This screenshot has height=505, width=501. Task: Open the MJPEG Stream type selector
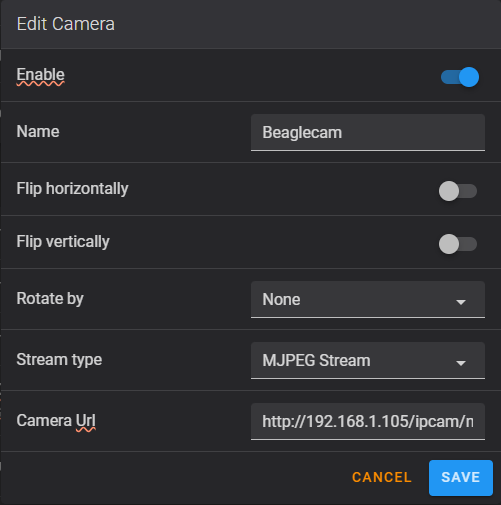[x=368, y=360]
